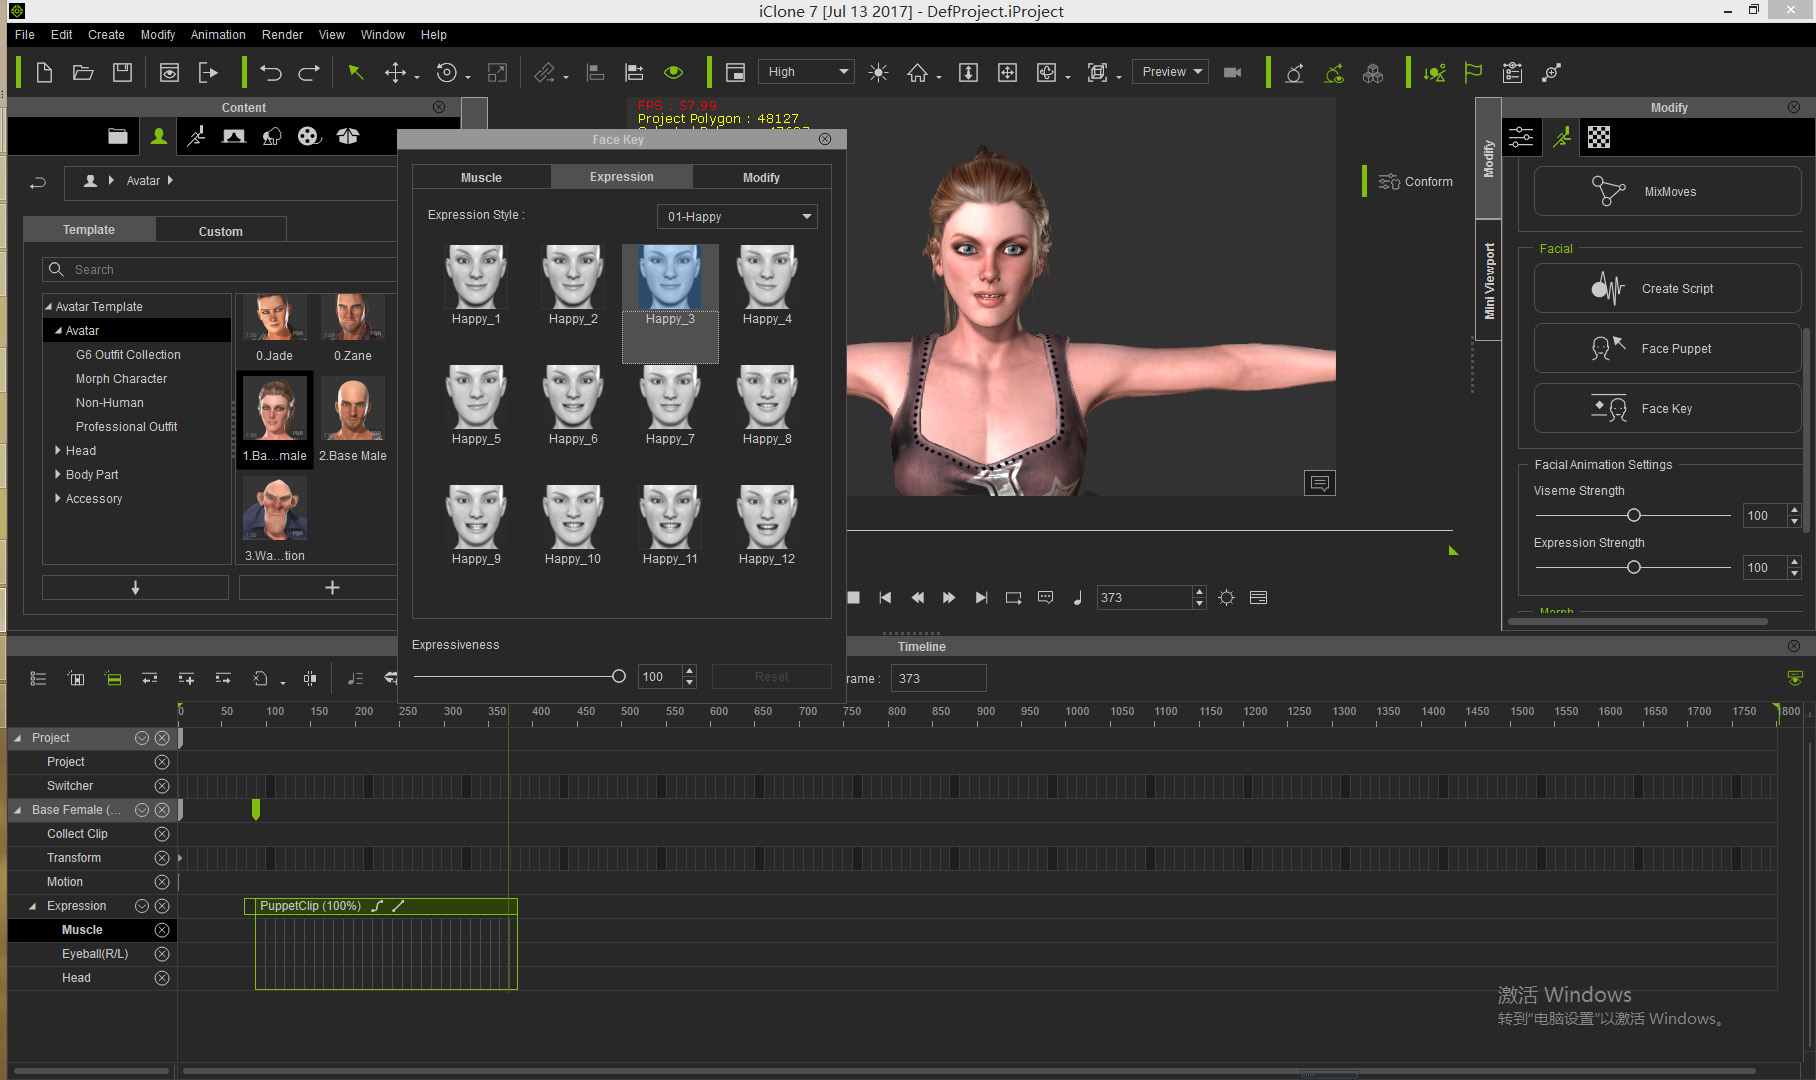Click the plus add button in Content
The height and width of the screenshot is (1080, 1816).
(x=332, y=587)
